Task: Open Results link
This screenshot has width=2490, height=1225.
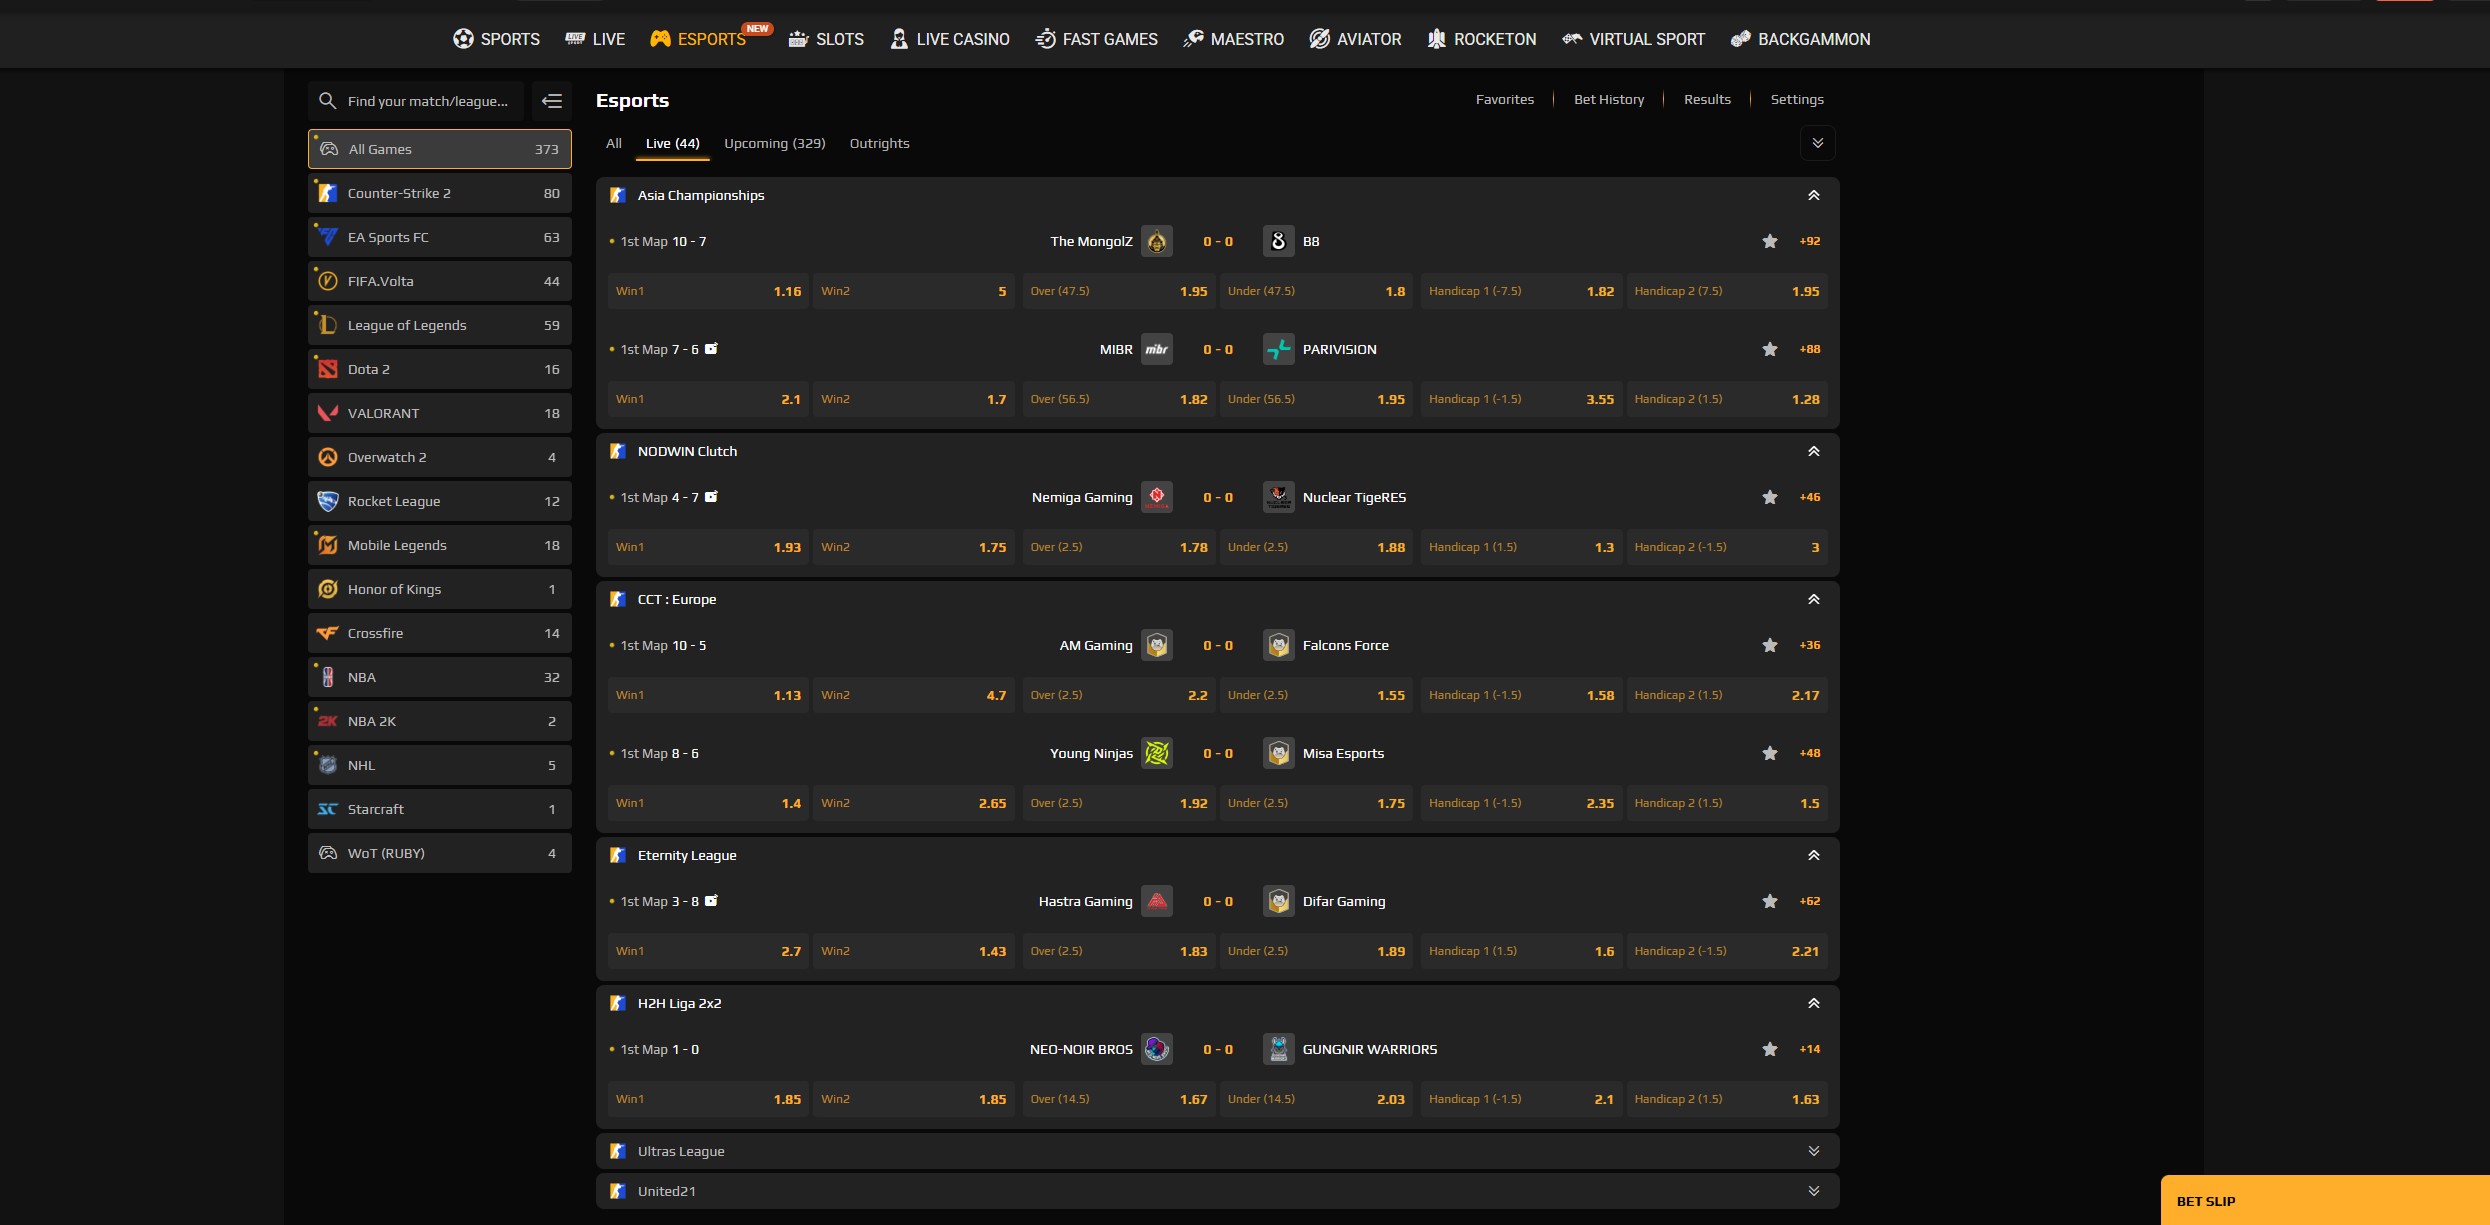Action: pyautogui.click(x=1707, y=99)
